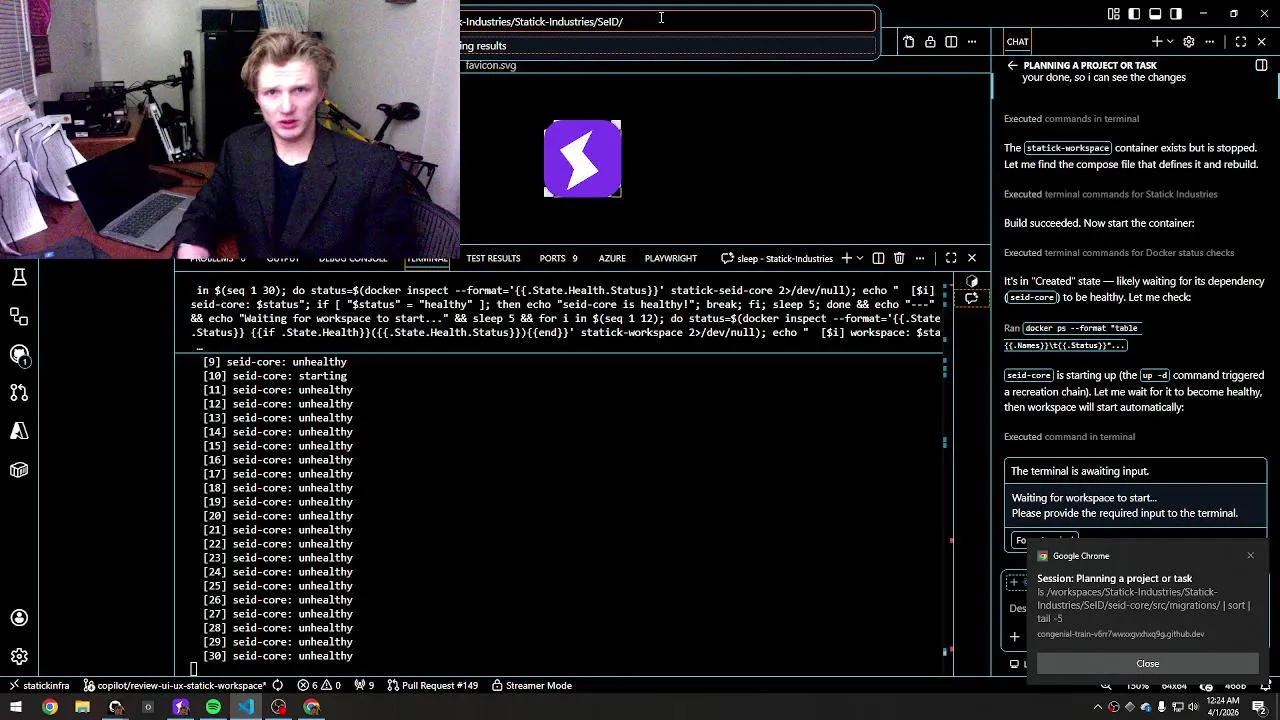Expand Docker status checks commands entry
This screenshot has height=720, width=1280.
1119,253
